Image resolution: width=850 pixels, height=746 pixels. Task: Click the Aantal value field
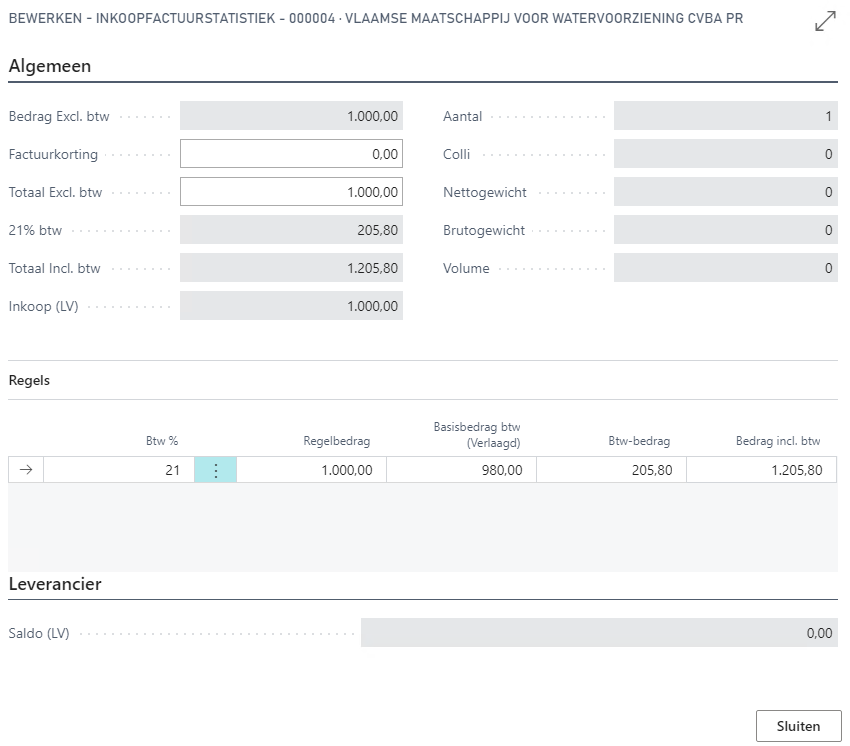pos(725,116)
